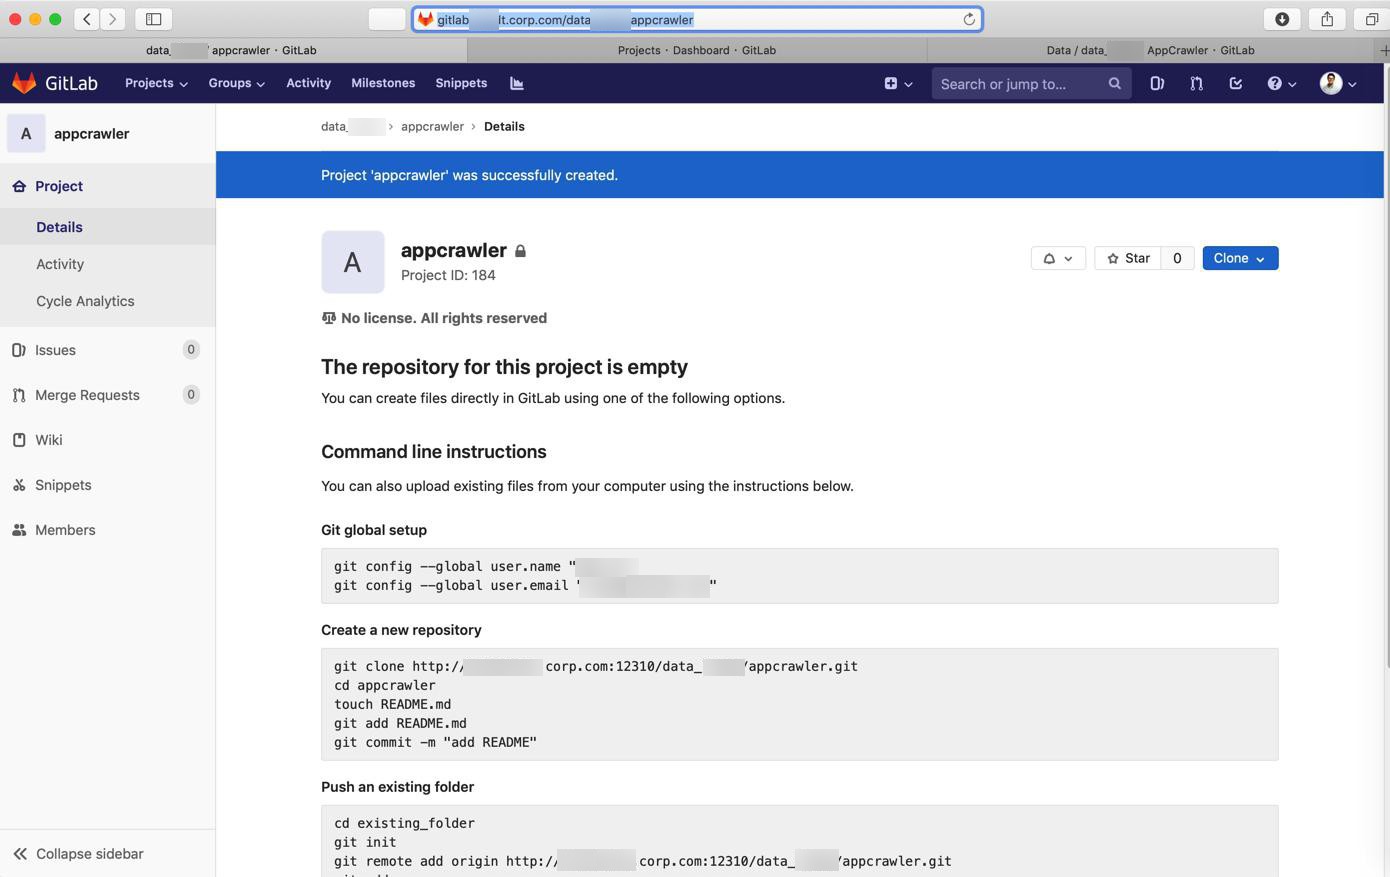The width and height of the screenshot is (1390, 877).
Task: Click the private lock icon
Action: click(x=521, y=251)
